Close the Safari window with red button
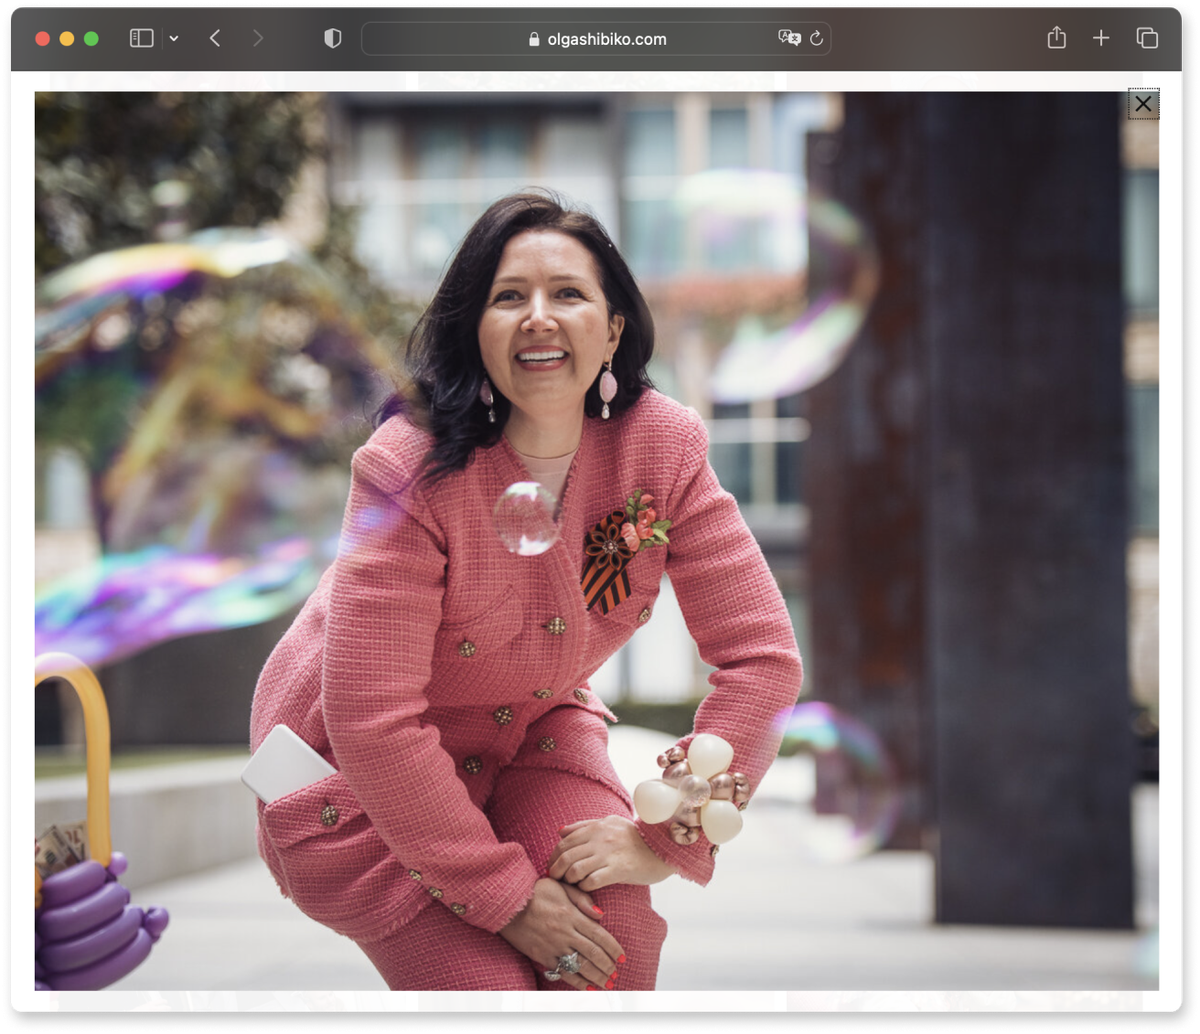This screenshot has height=1034, width=1200. (x=42, y=39)
